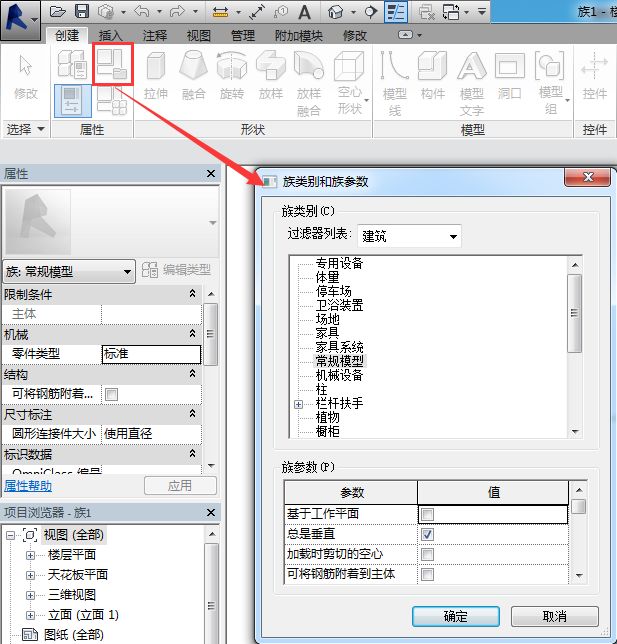The image size is (617, 644).
Task: Click the 确定 button in the dialog
Action: click(x=456, y=616)
